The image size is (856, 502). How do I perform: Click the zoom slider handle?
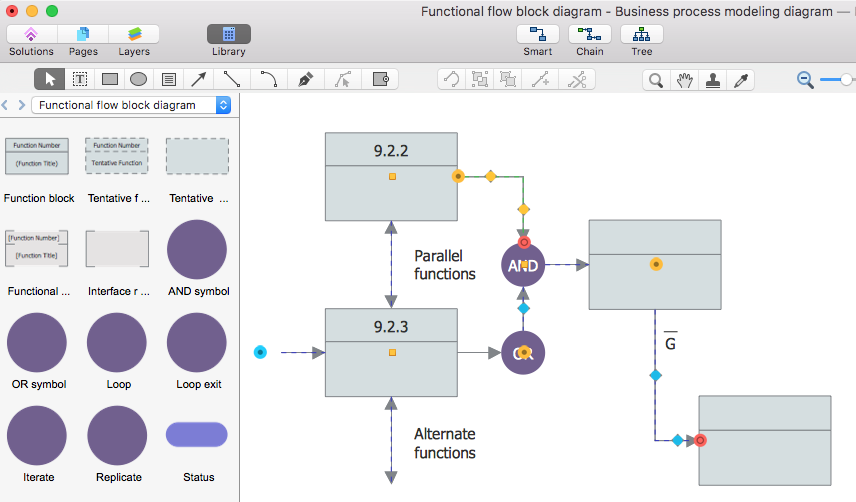(x=847, y=79)
